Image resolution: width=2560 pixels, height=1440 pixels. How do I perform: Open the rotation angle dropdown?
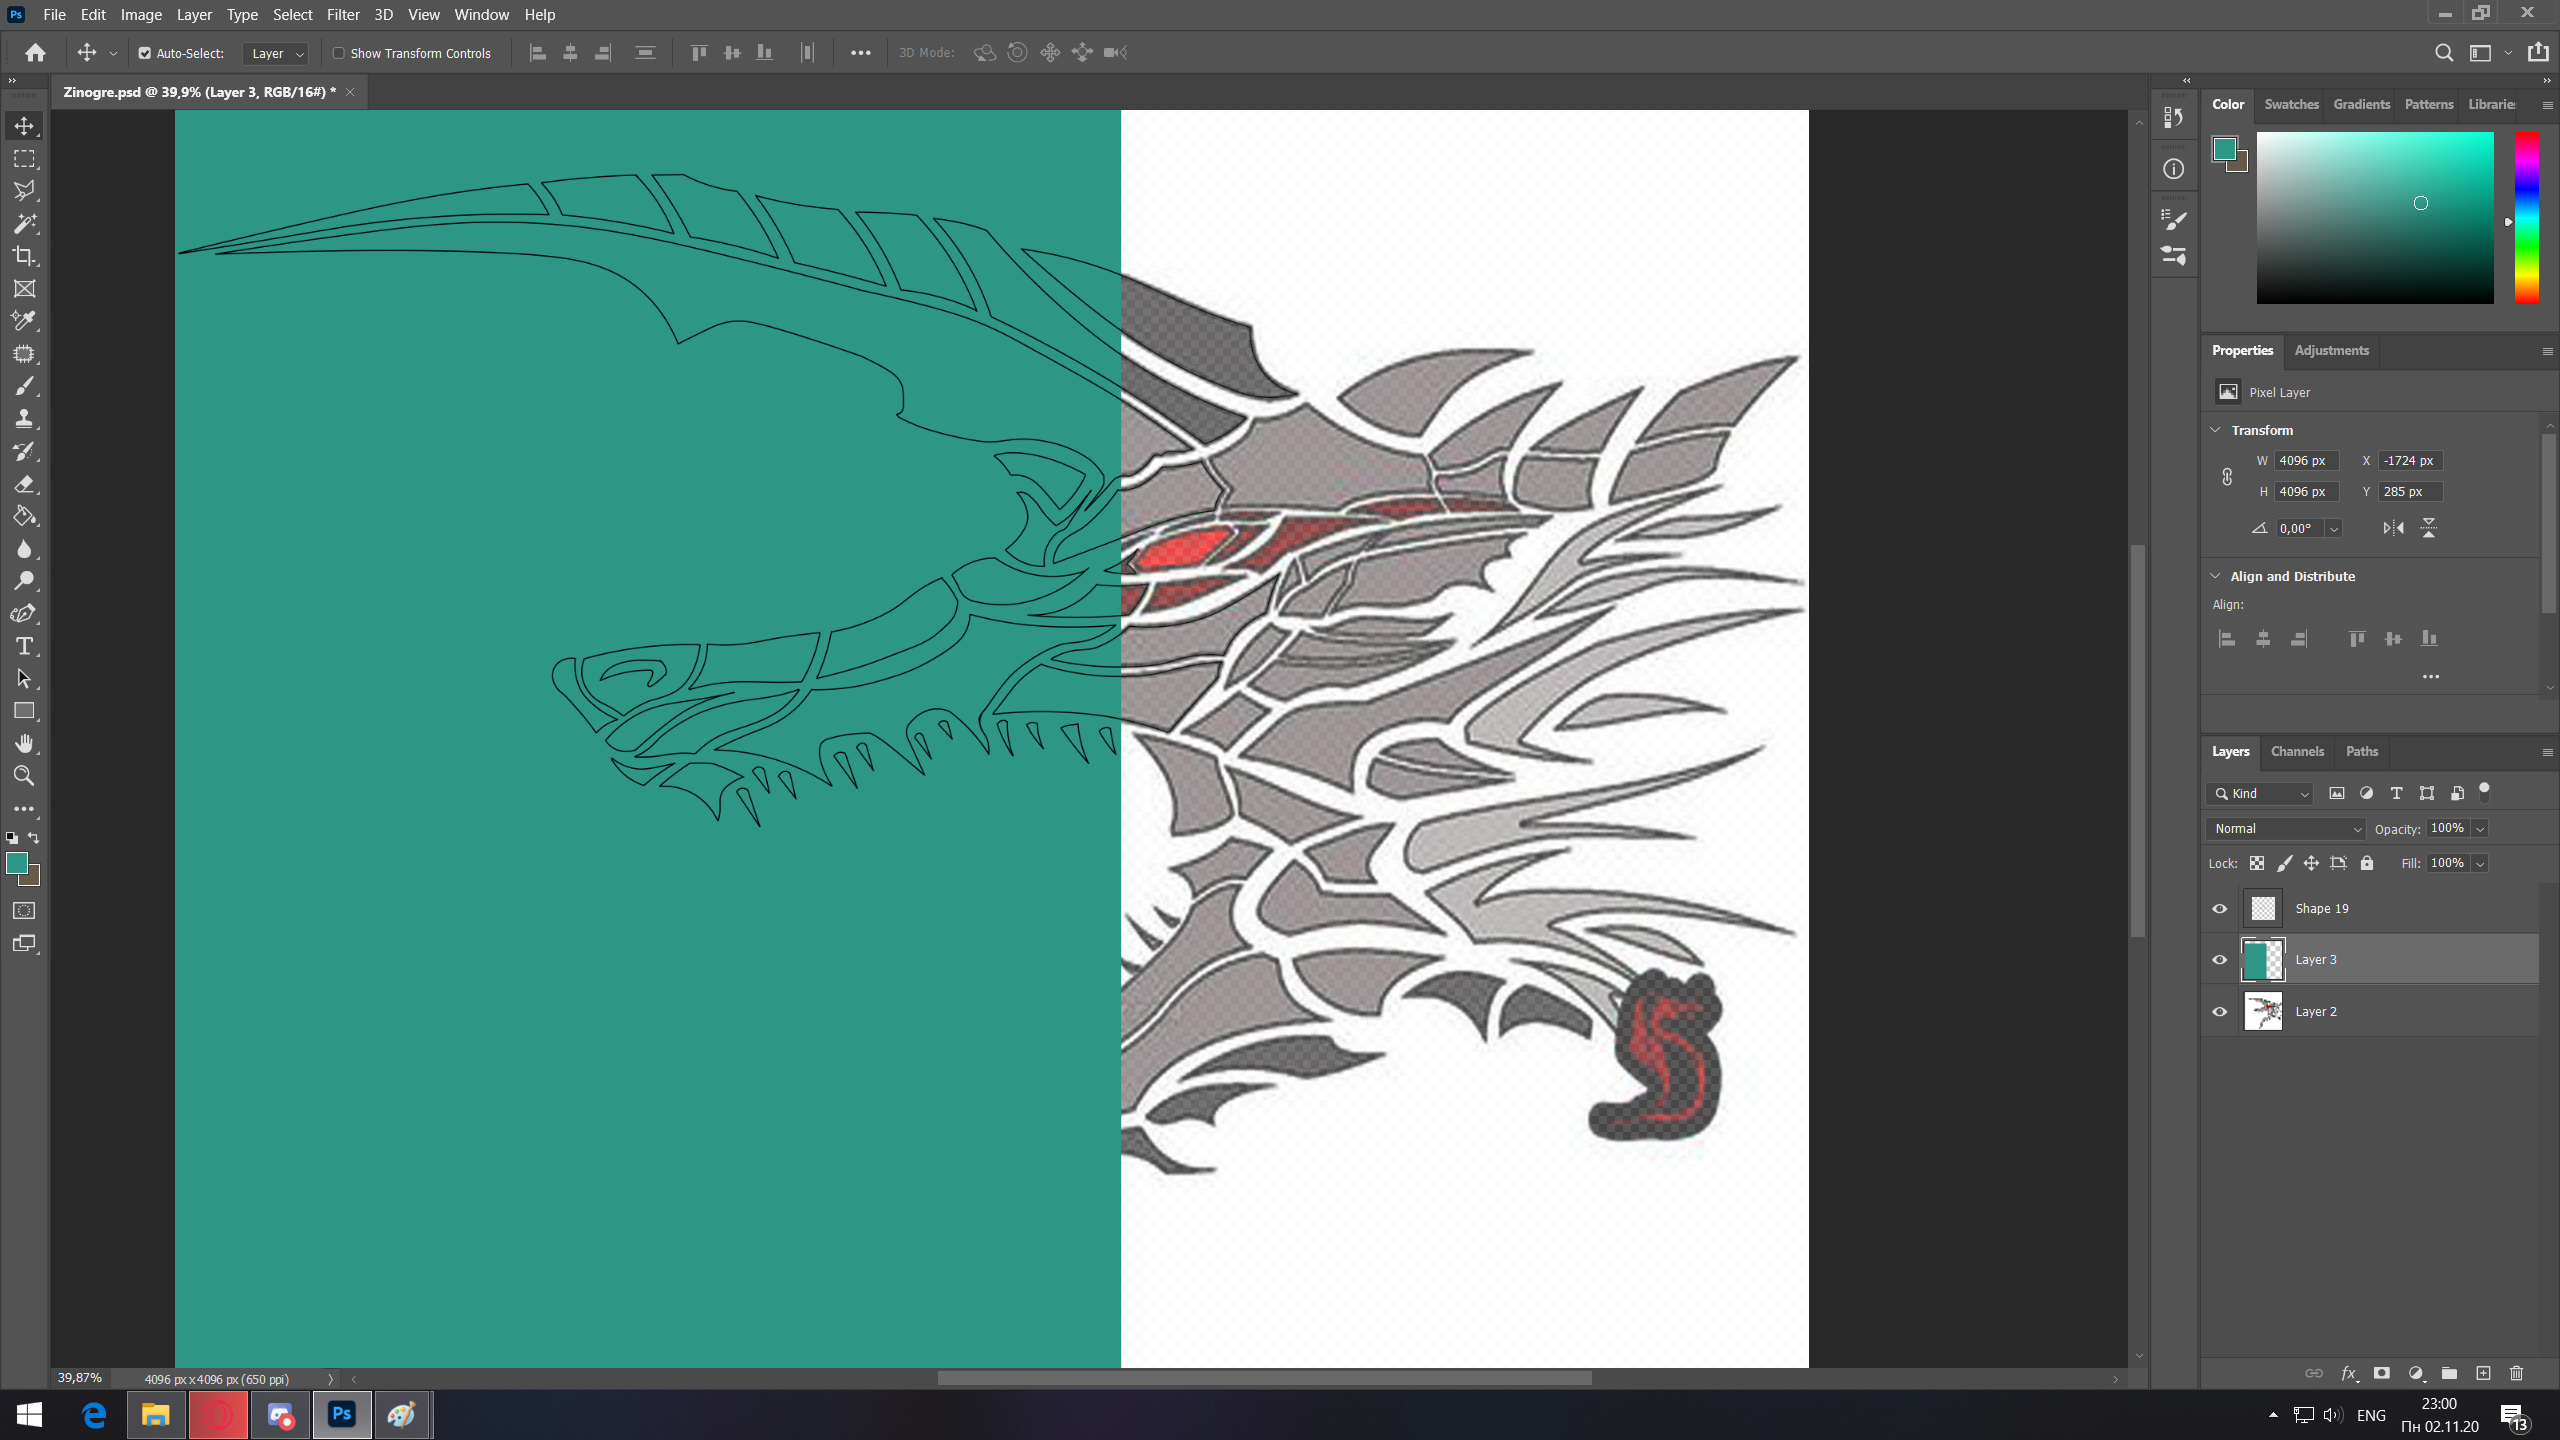2334,528
